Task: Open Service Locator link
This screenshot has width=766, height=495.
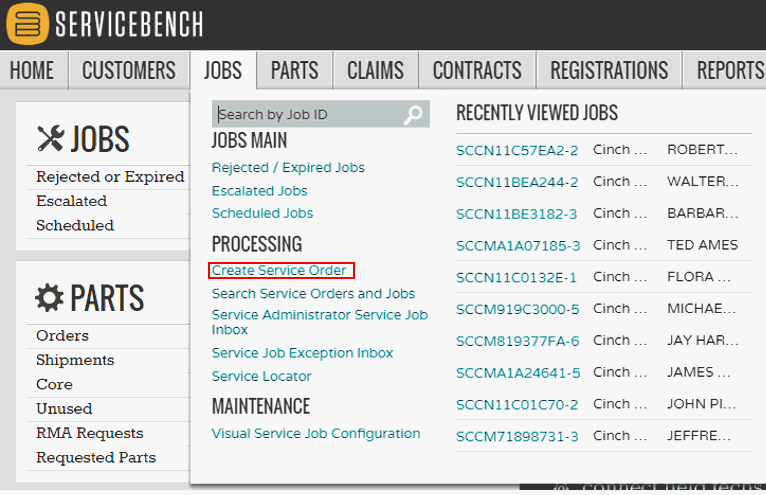Action: click(261, 376)
